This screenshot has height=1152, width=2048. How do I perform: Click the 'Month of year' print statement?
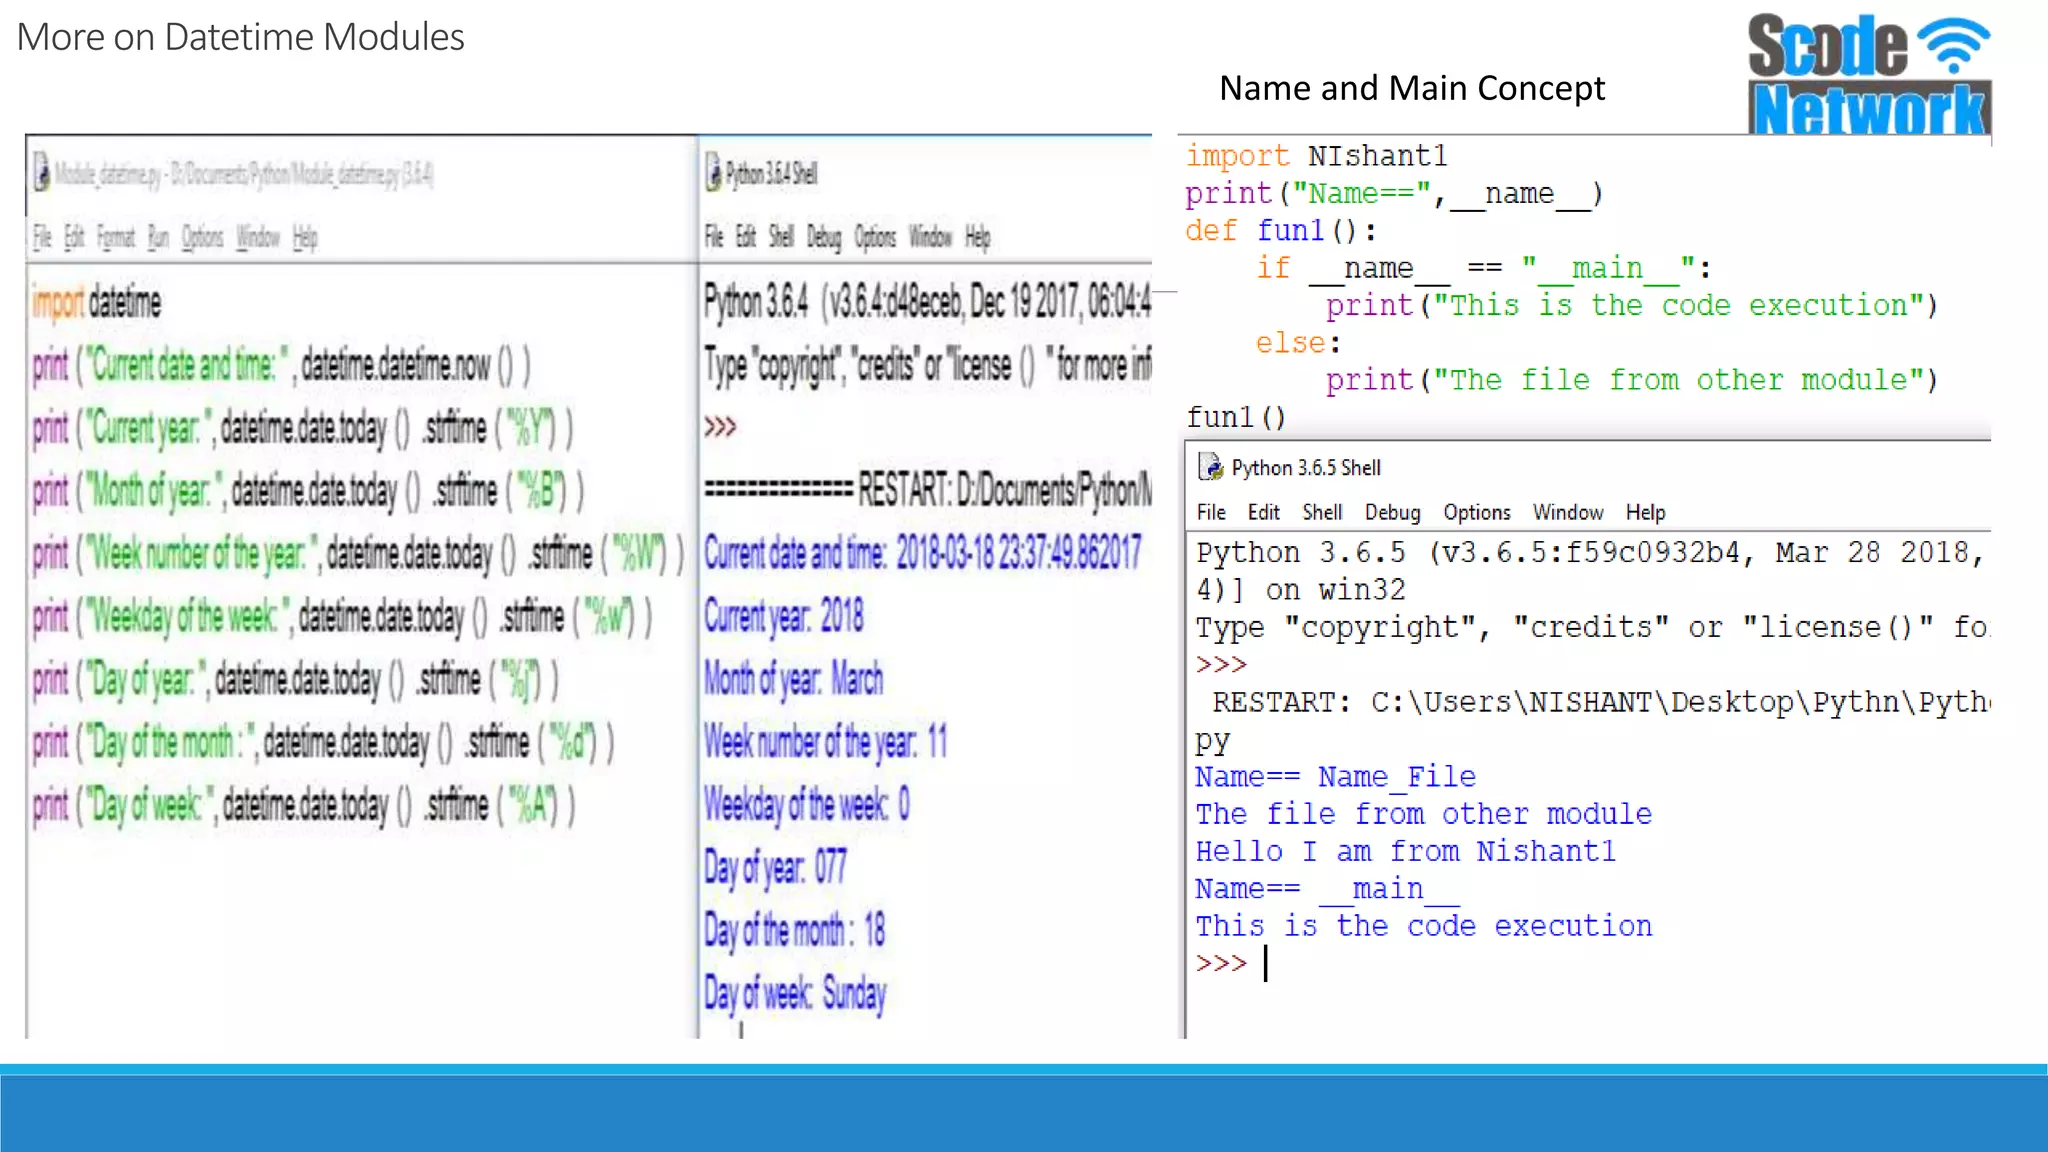coord(308,491)
